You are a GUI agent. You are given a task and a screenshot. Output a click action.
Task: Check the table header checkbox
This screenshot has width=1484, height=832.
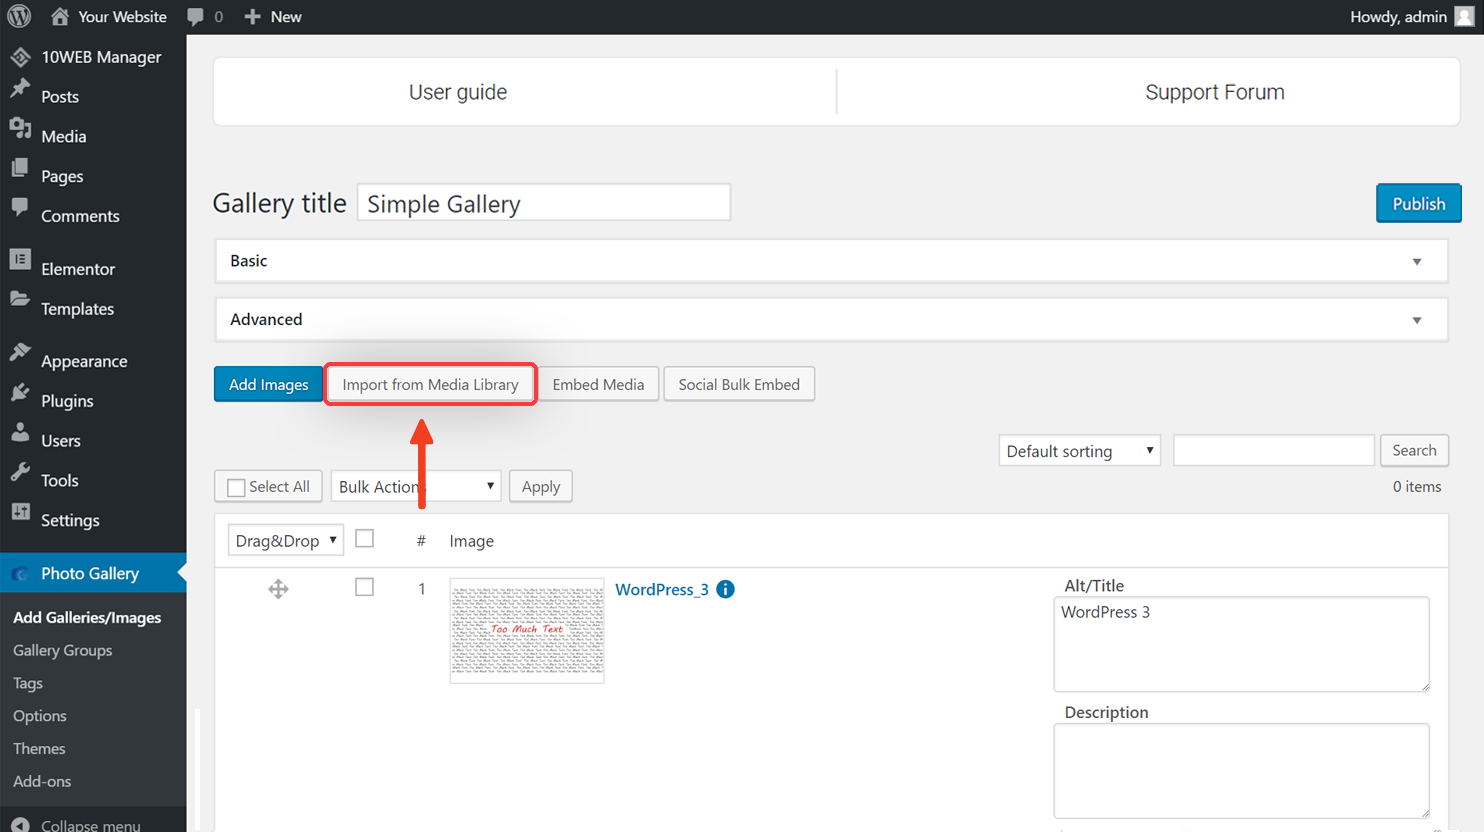[365, 539]
